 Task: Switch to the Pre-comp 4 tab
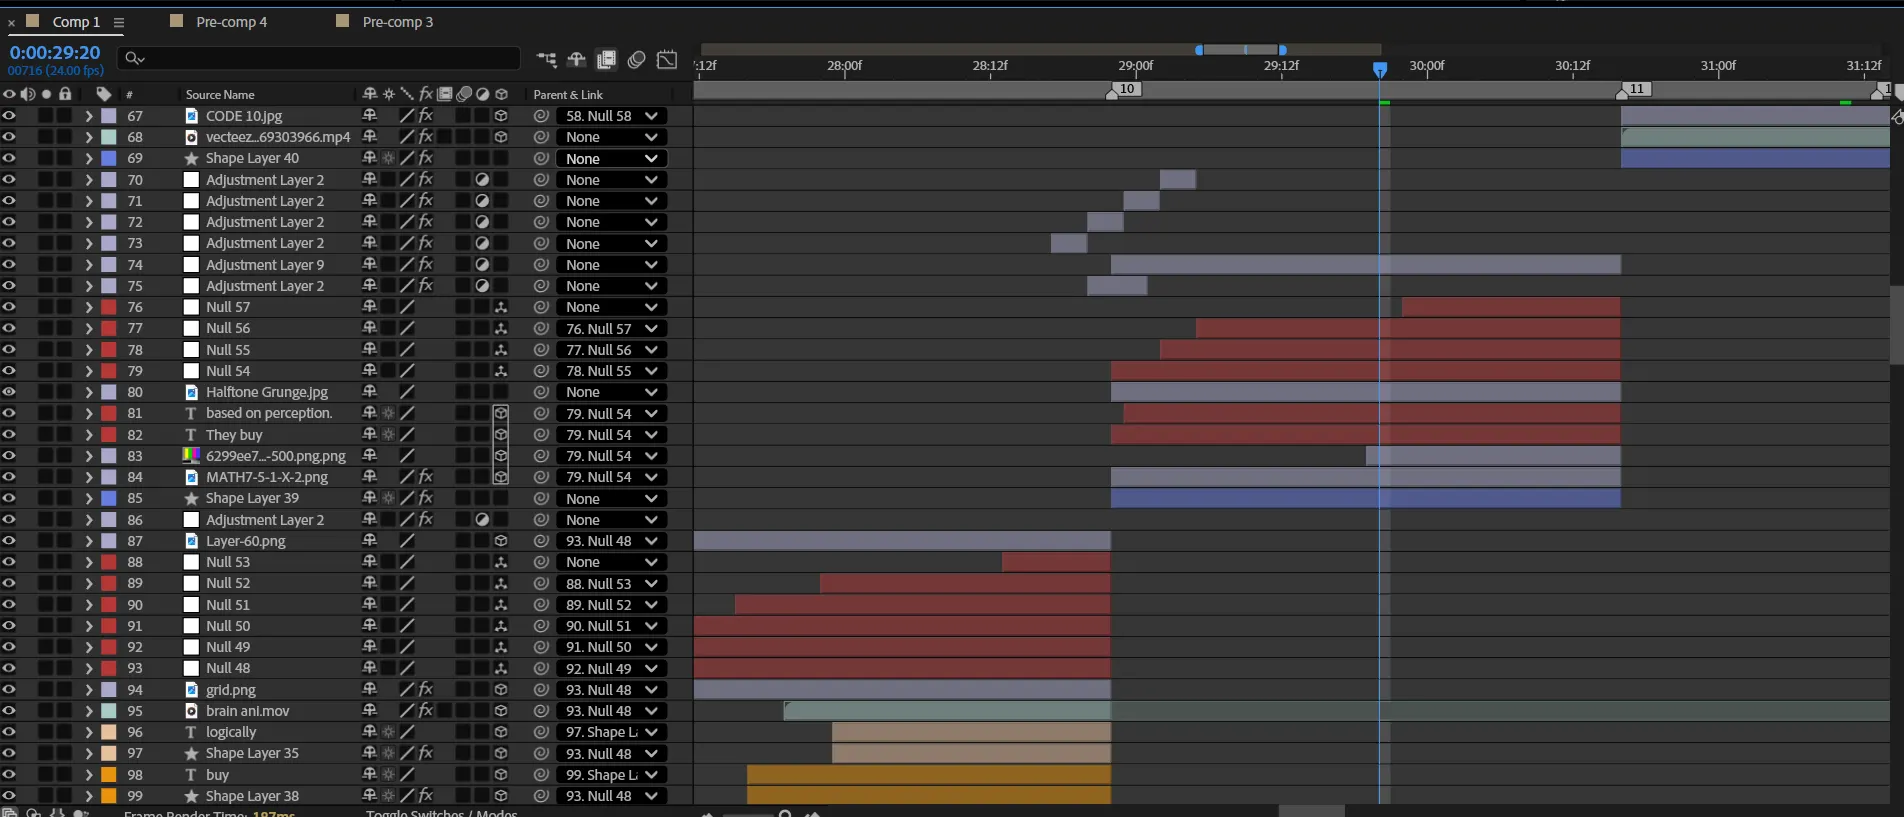click(x=231, y=22)
